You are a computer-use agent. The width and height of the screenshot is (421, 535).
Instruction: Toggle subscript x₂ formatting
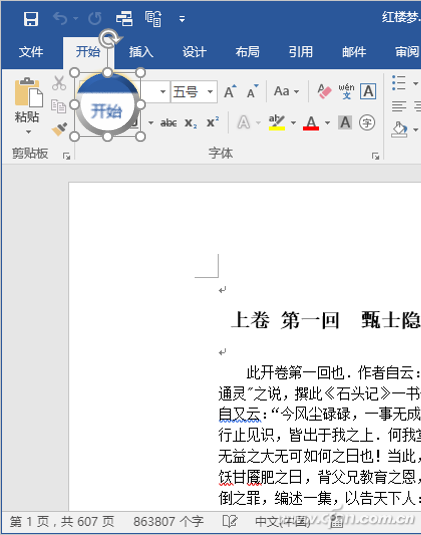coord(191,122)
